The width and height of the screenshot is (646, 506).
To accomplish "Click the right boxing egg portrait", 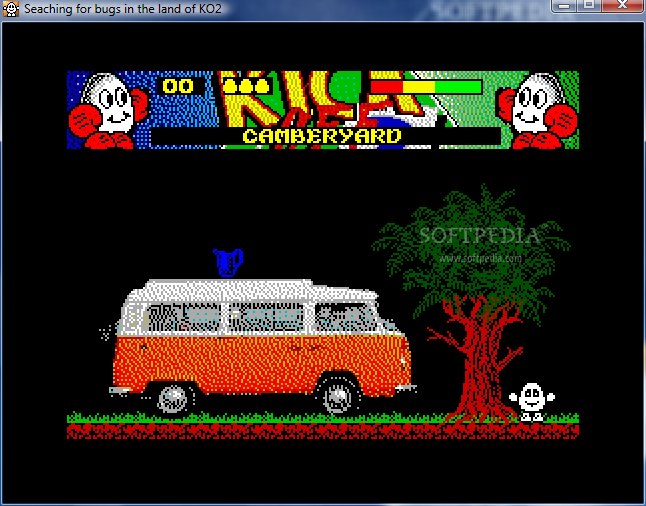I will 537,110.
